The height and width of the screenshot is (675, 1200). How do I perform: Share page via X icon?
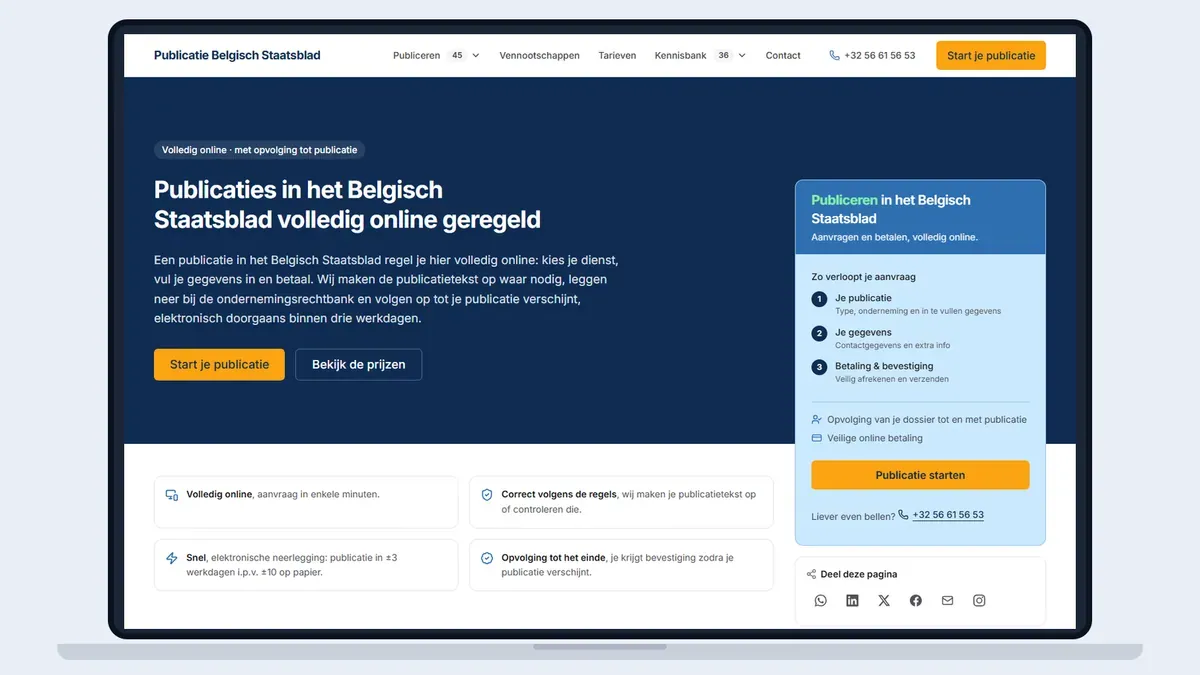(884, 600)
